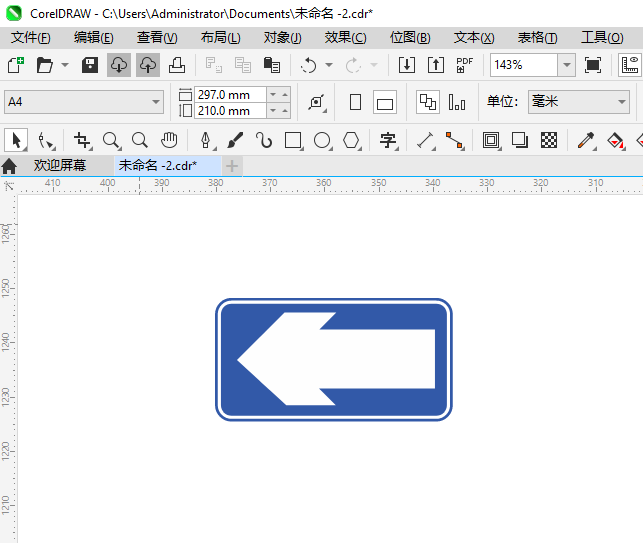Click the Import icon
The width and height of the screenshot is (643, 543).
tap(407, 65)
